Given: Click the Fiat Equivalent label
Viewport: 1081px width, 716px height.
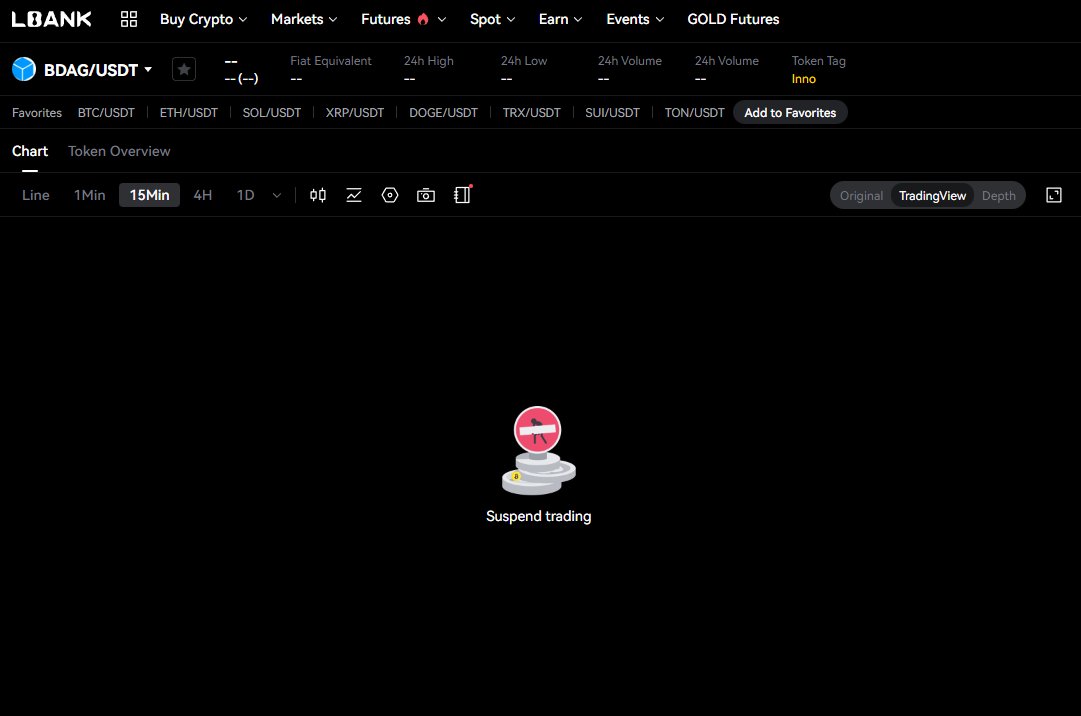Looking at the screenshot, I should pyautogui.click(x=331, y=61).
